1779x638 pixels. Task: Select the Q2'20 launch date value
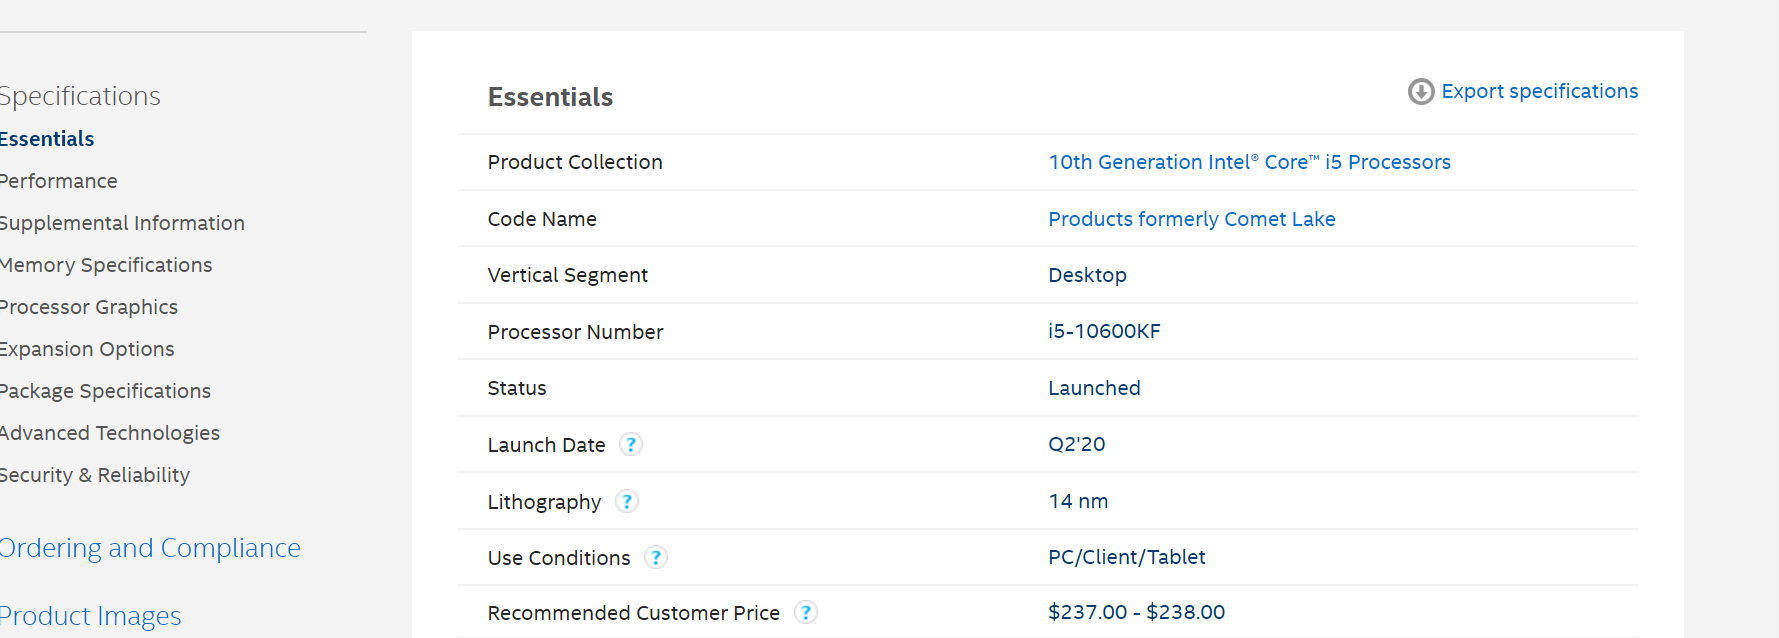1076,444
